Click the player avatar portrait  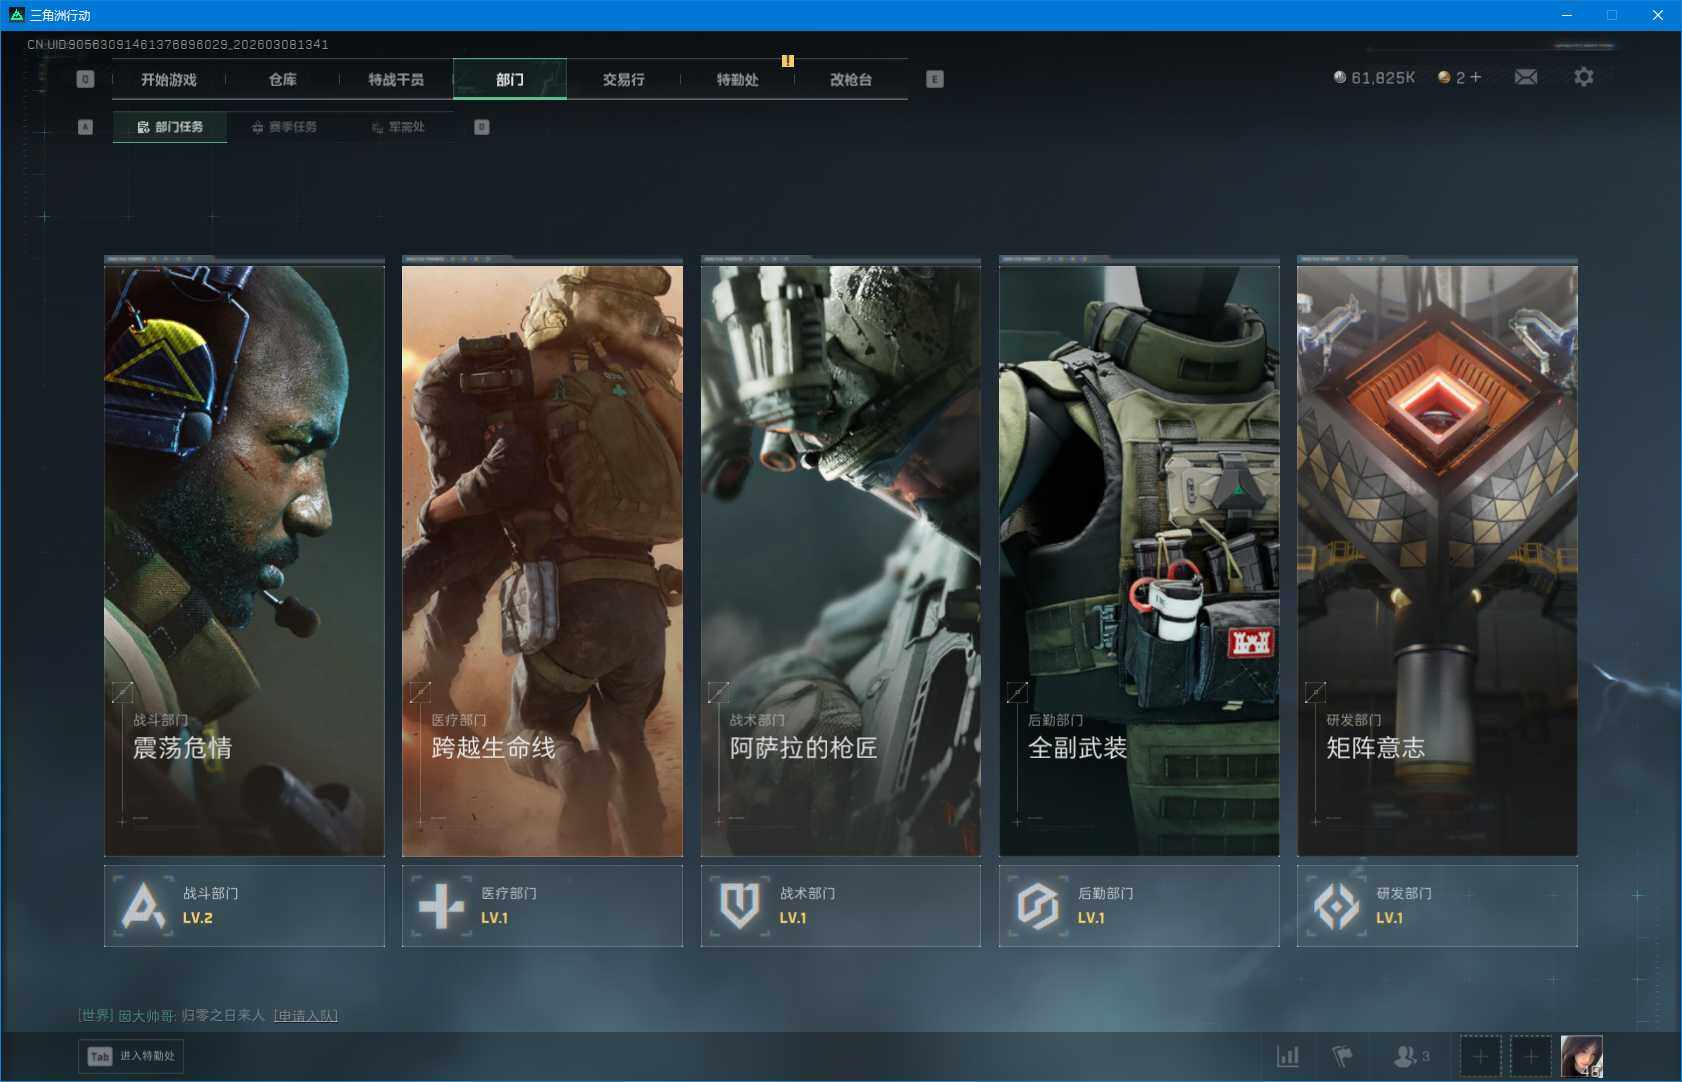tap(1581, 1056)
